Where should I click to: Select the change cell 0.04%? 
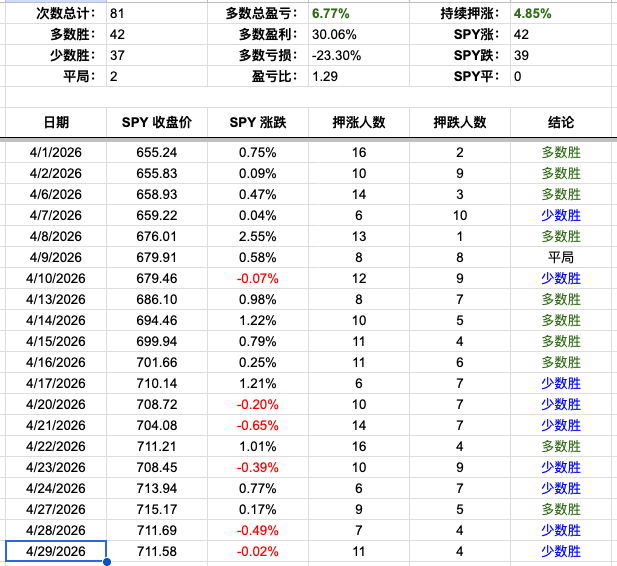[258, 215]
